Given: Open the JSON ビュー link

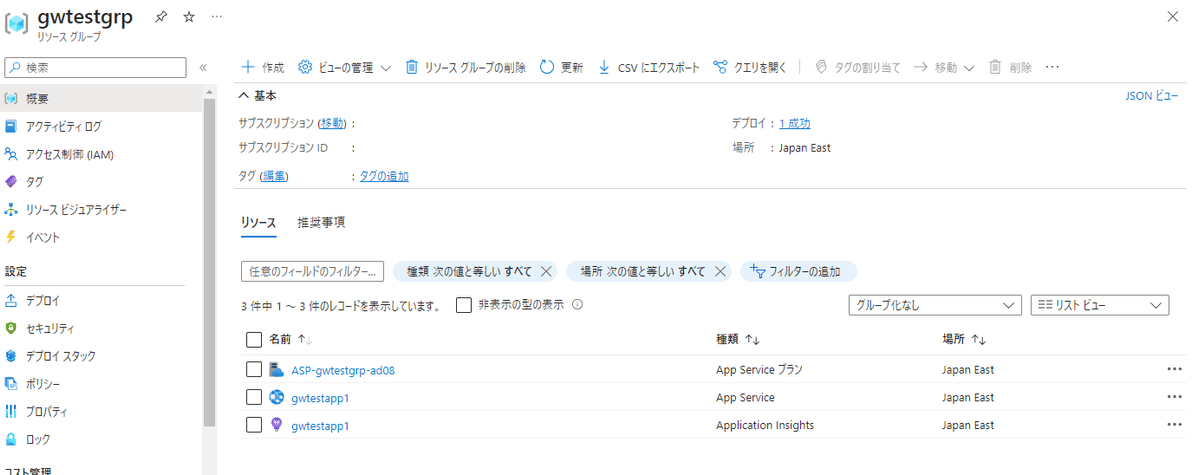Looking at the screenshot, I should (x=1152, y=95).
